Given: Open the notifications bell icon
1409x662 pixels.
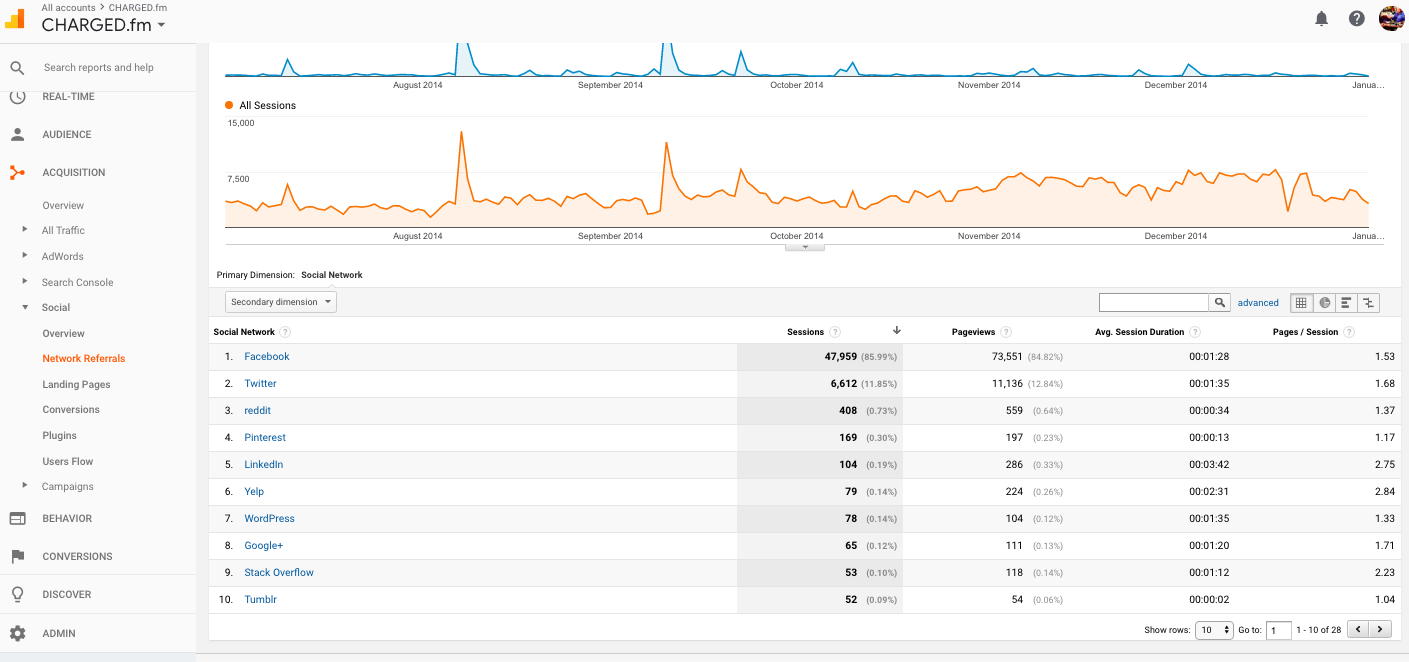Looking at the screenshot, I should point(1322,18).
